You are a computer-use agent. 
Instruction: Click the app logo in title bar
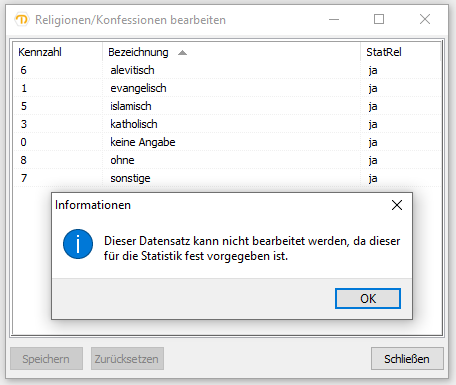point(22,20)
